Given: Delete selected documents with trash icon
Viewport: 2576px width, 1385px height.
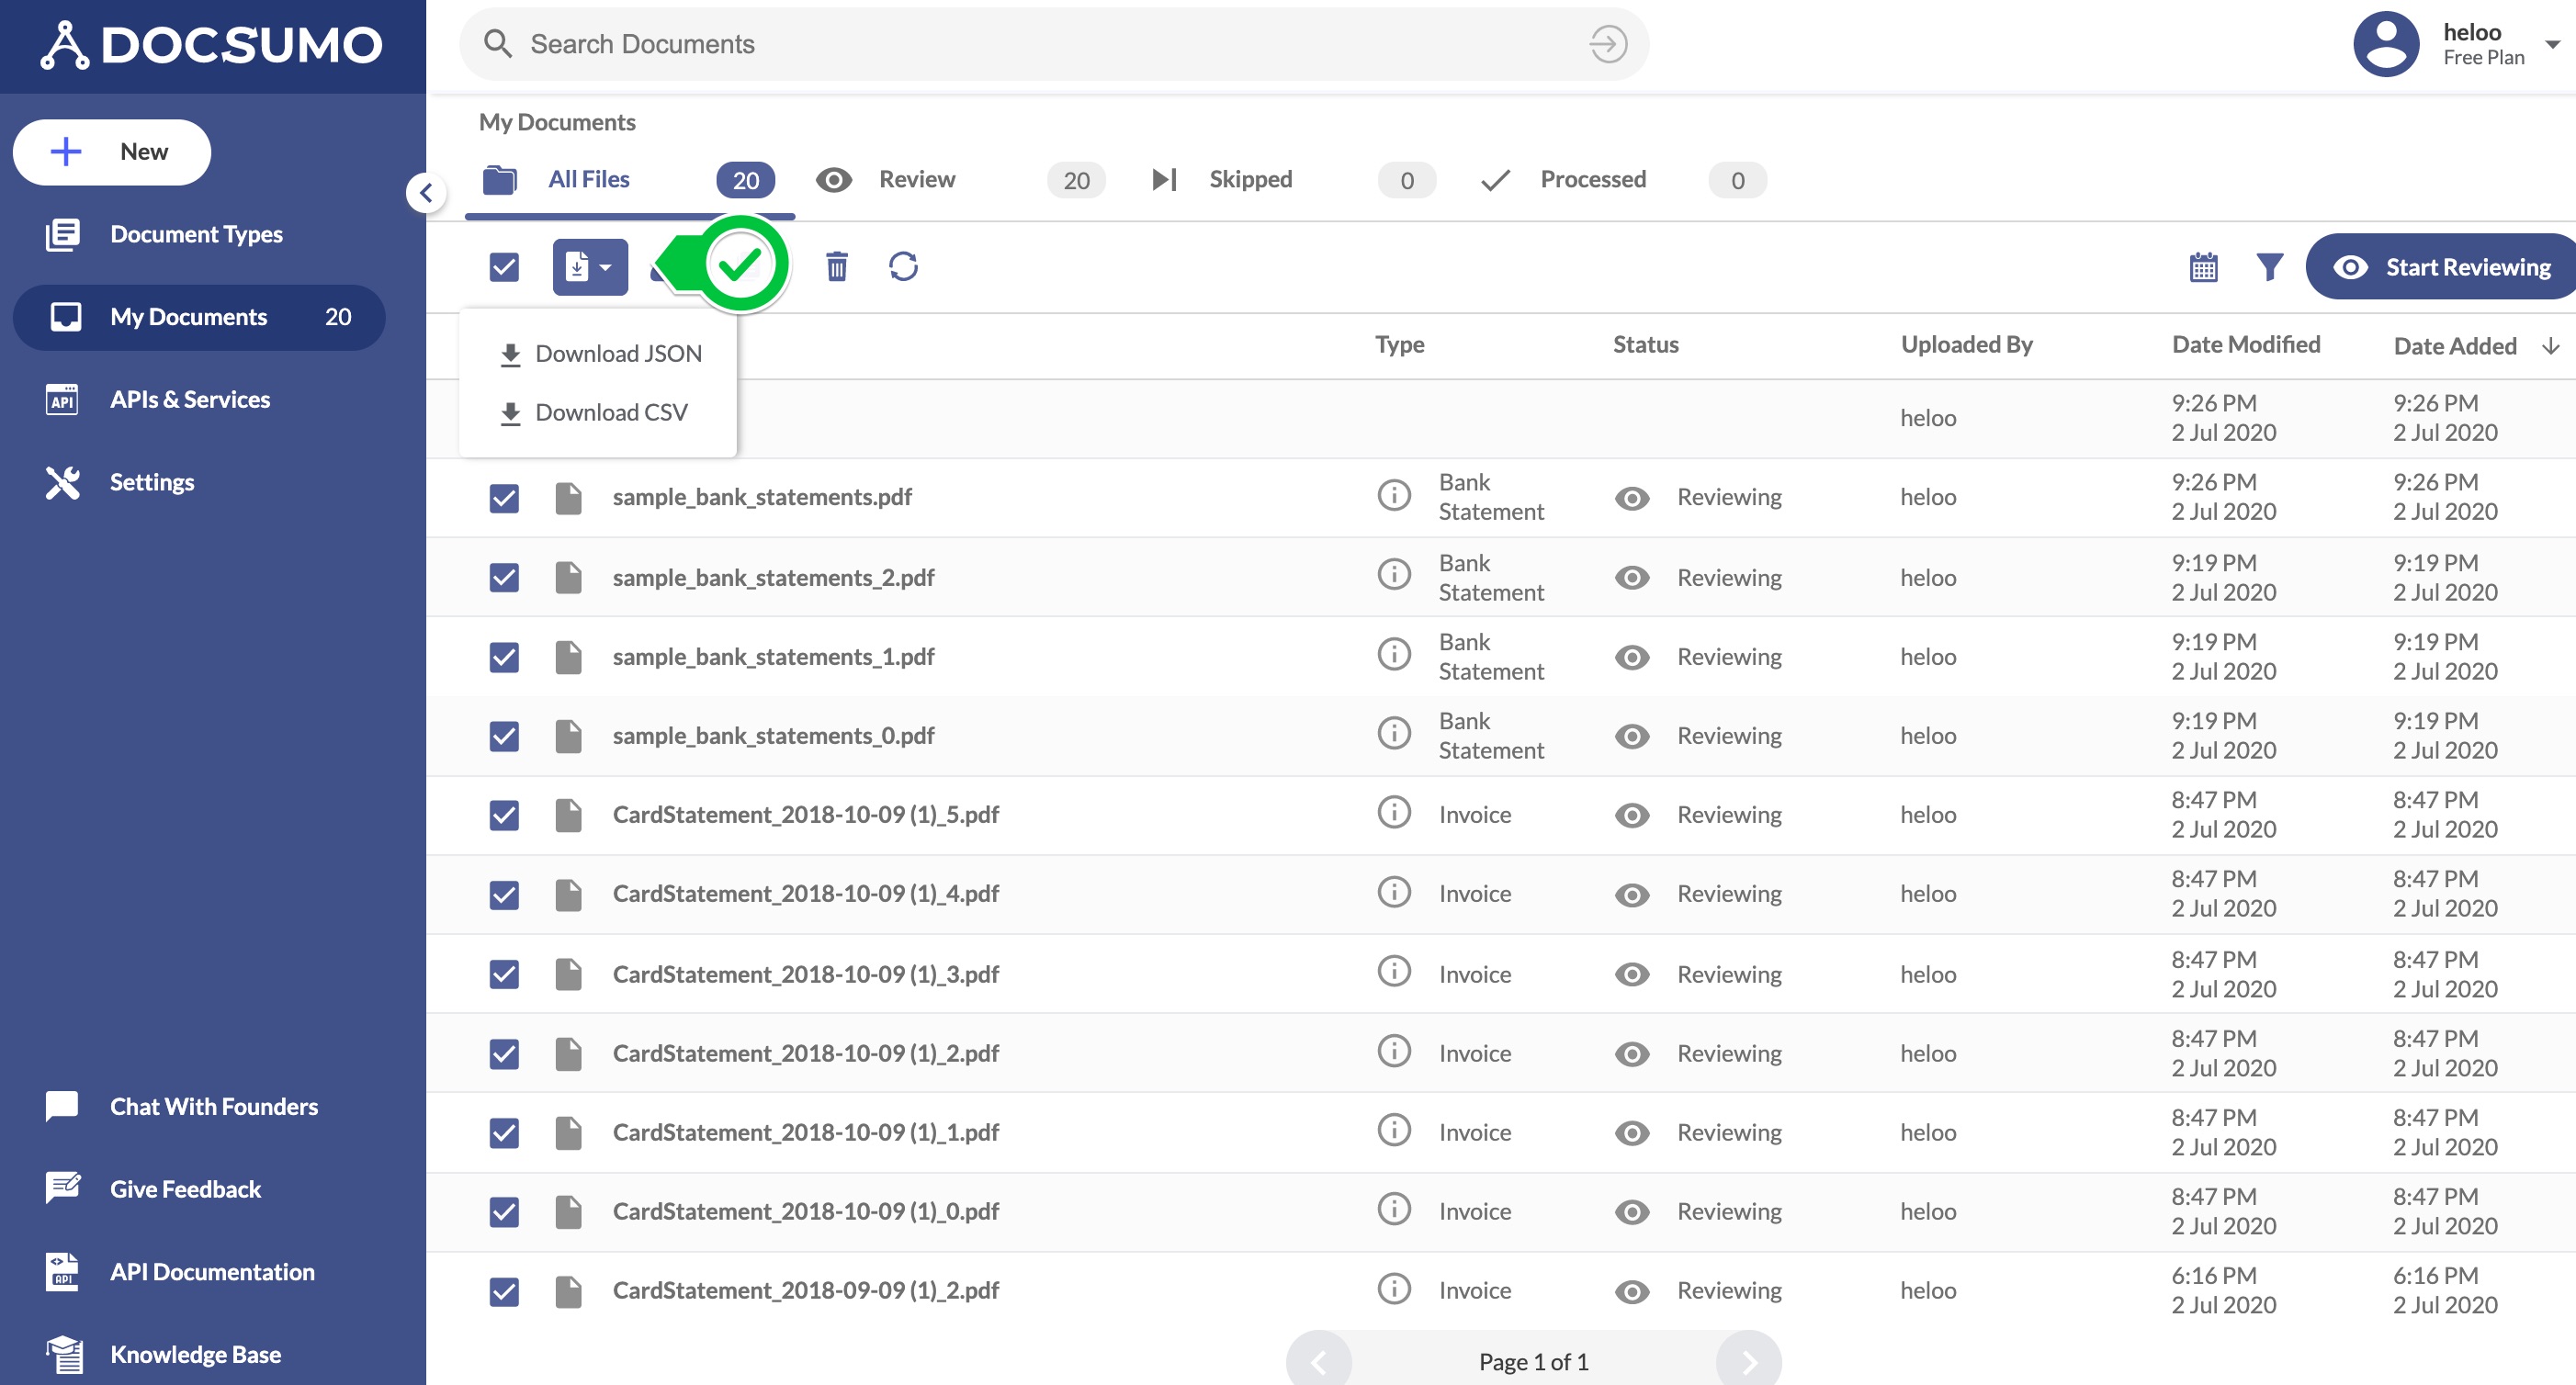Looking at the screenshot, I should [837, 267].
